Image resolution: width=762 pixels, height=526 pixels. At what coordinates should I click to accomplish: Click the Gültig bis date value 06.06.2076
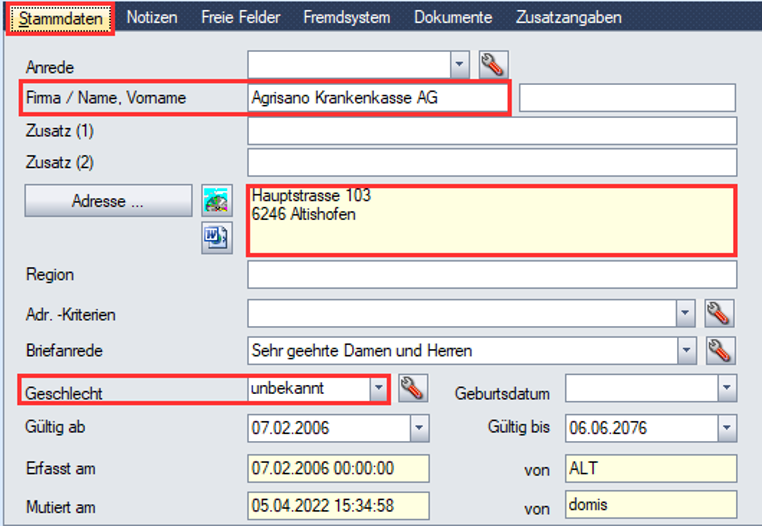point(608,428)
